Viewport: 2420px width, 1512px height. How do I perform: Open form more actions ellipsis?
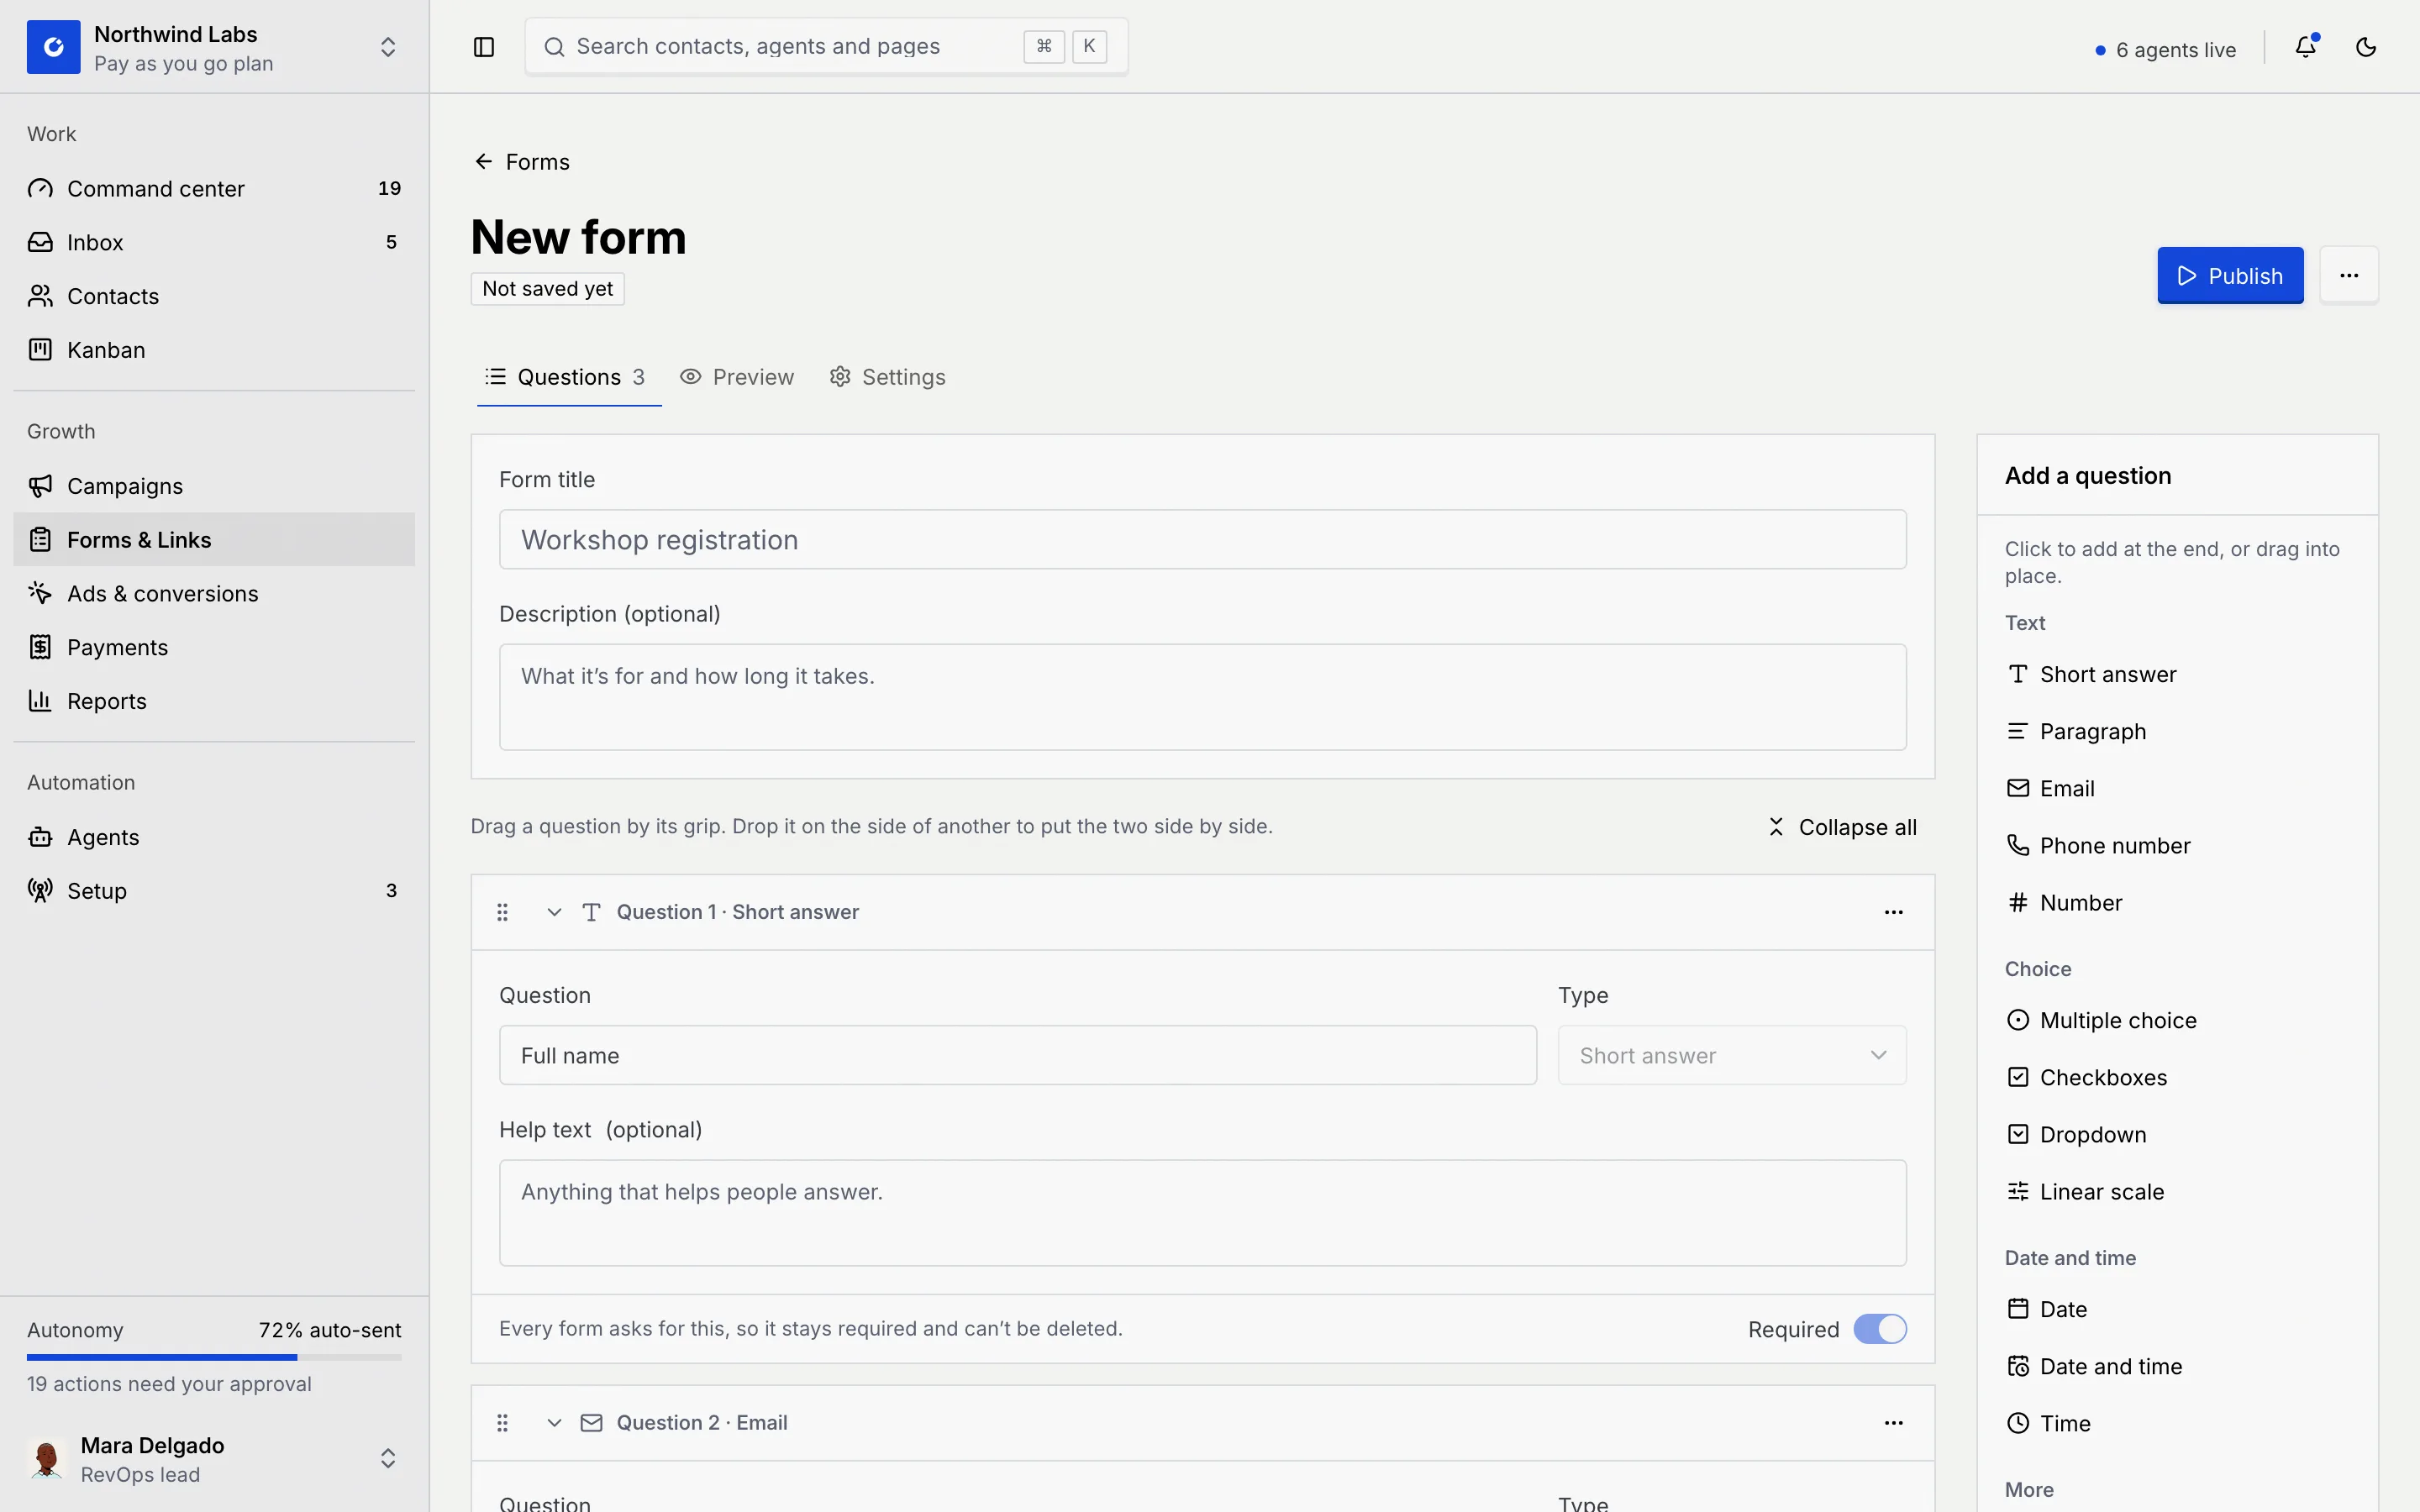[x=2349, y=275]
